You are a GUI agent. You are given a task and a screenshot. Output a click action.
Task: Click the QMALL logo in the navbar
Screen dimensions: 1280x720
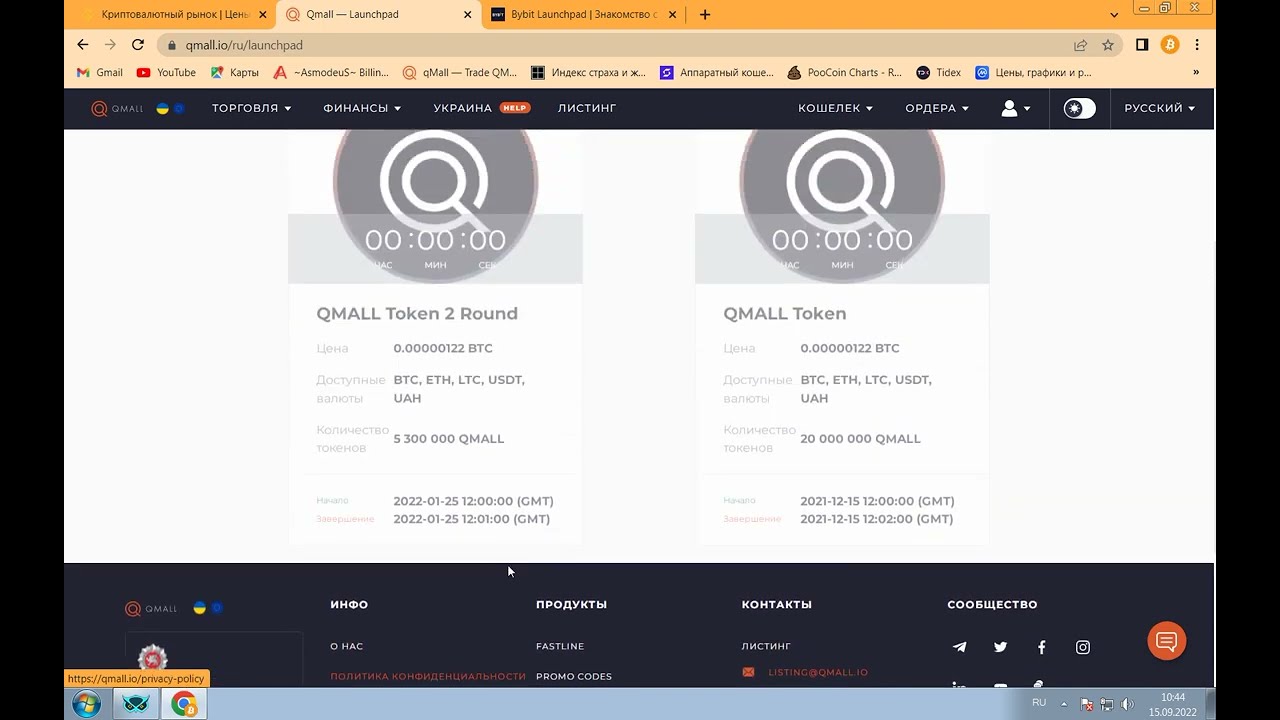click(117, 108)
